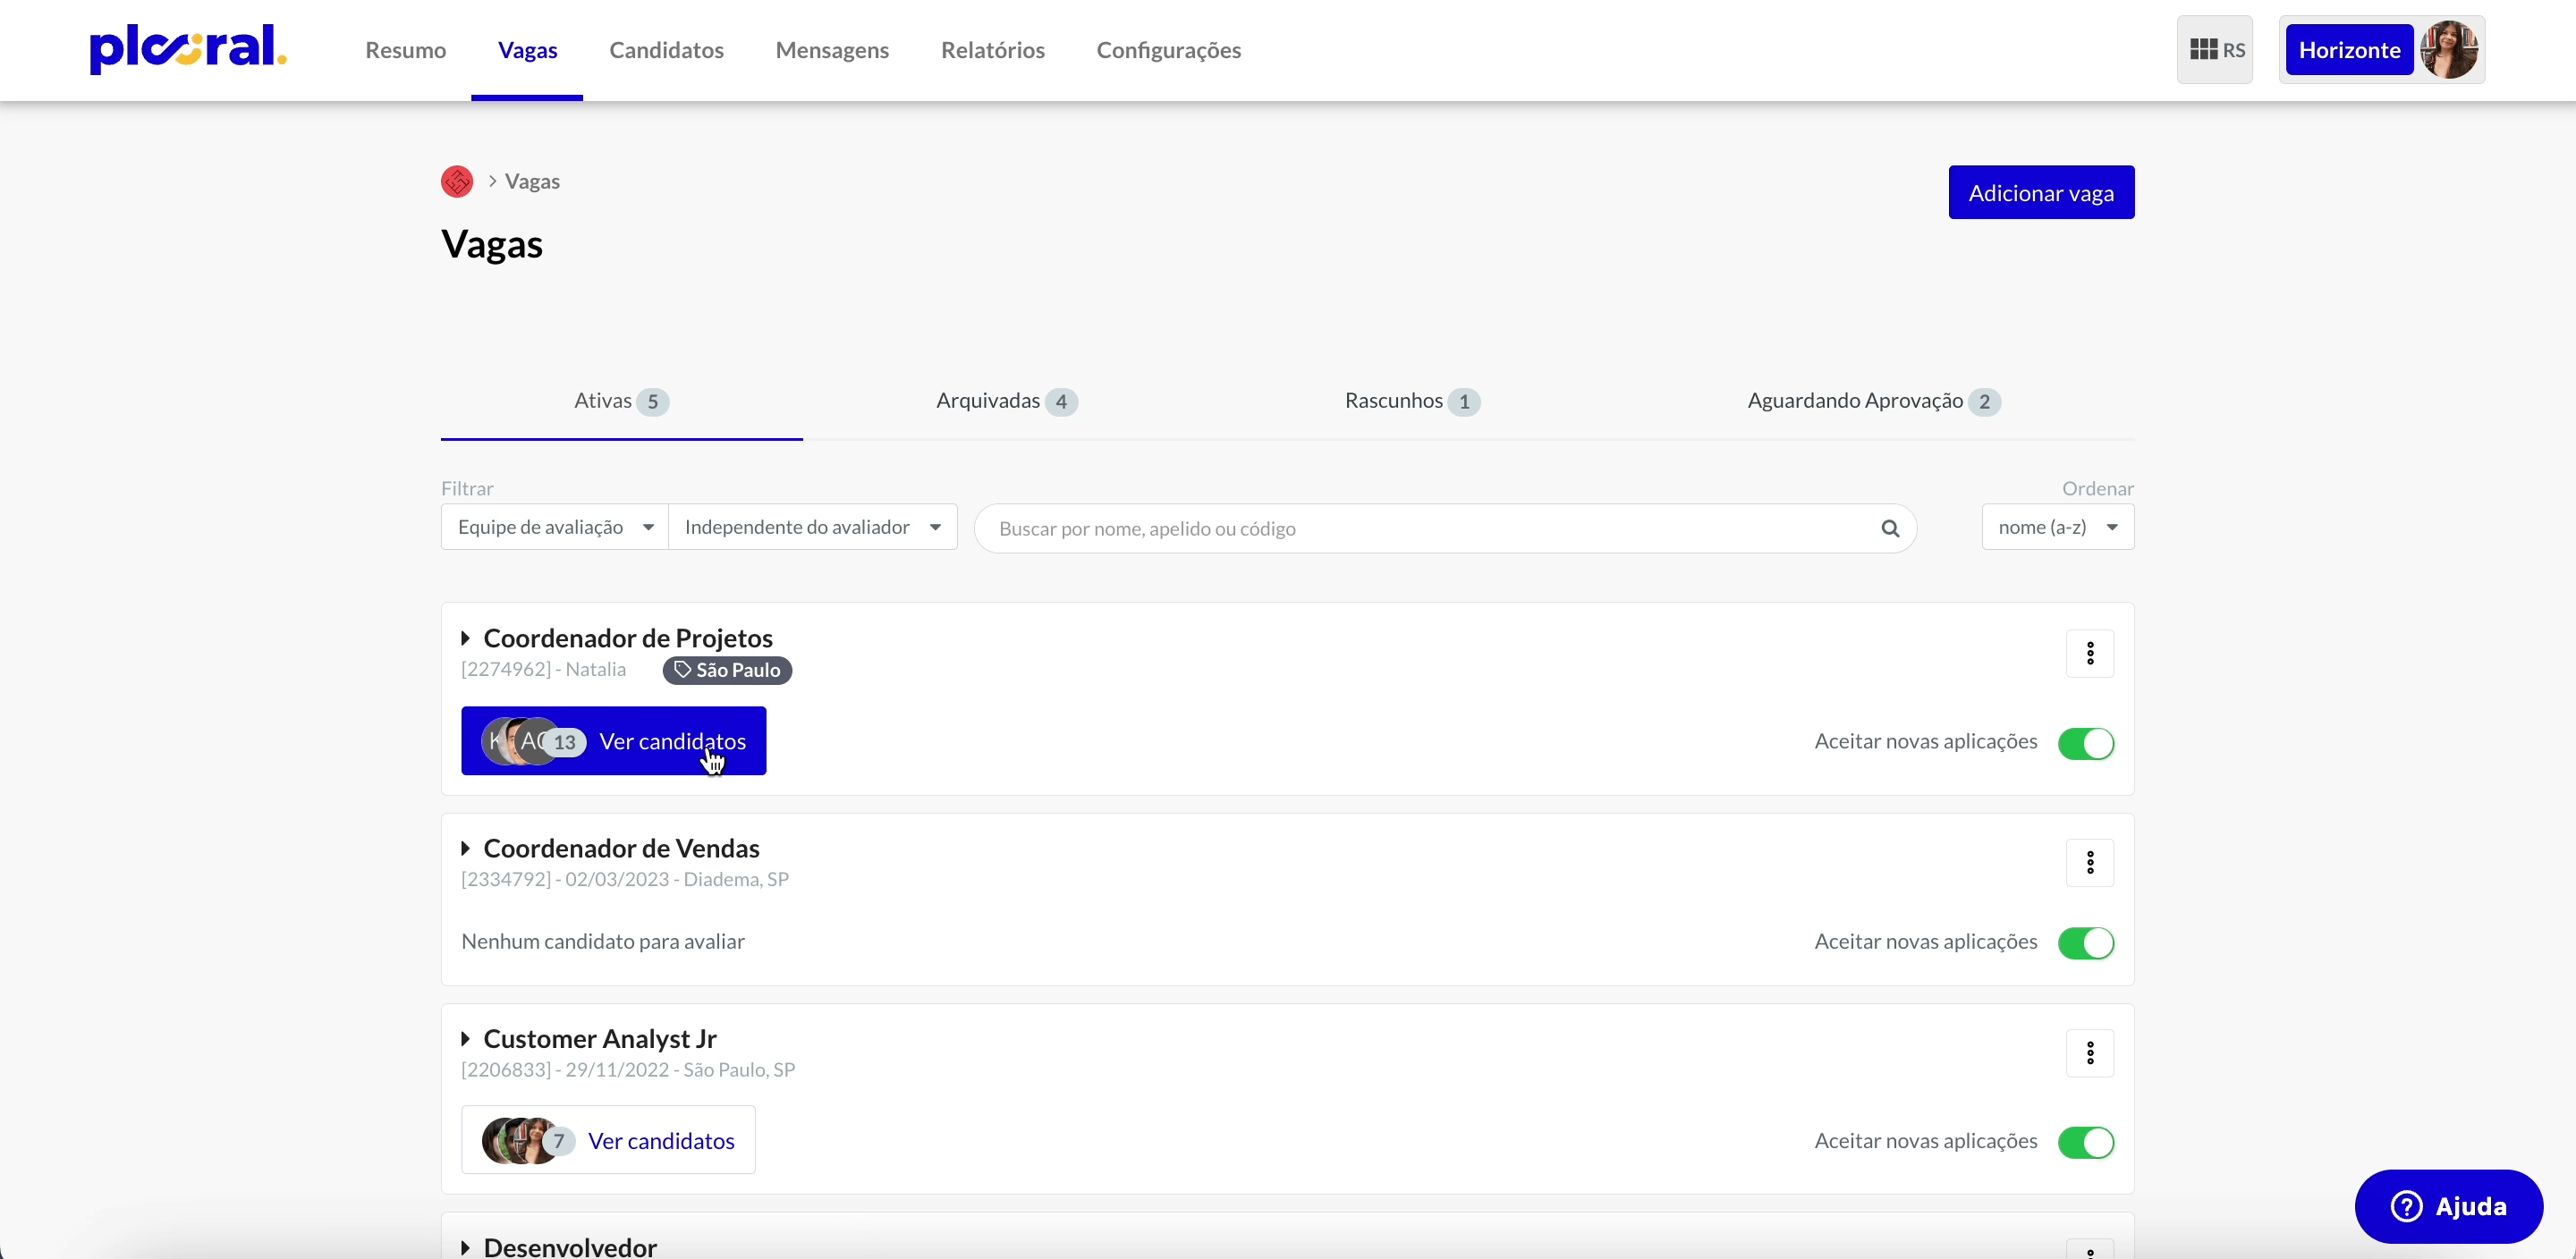Click the Coordenador de Projetos title
Image resolution: width=2576 pixels, height=1259 pixels.
click(x=628, y=638)
